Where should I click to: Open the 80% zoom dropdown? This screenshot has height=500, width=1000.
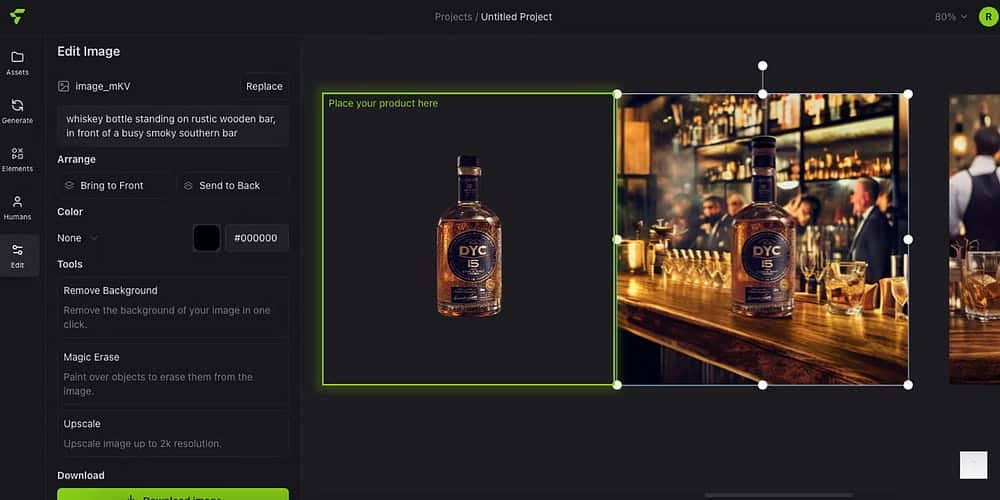coord(951,17)
